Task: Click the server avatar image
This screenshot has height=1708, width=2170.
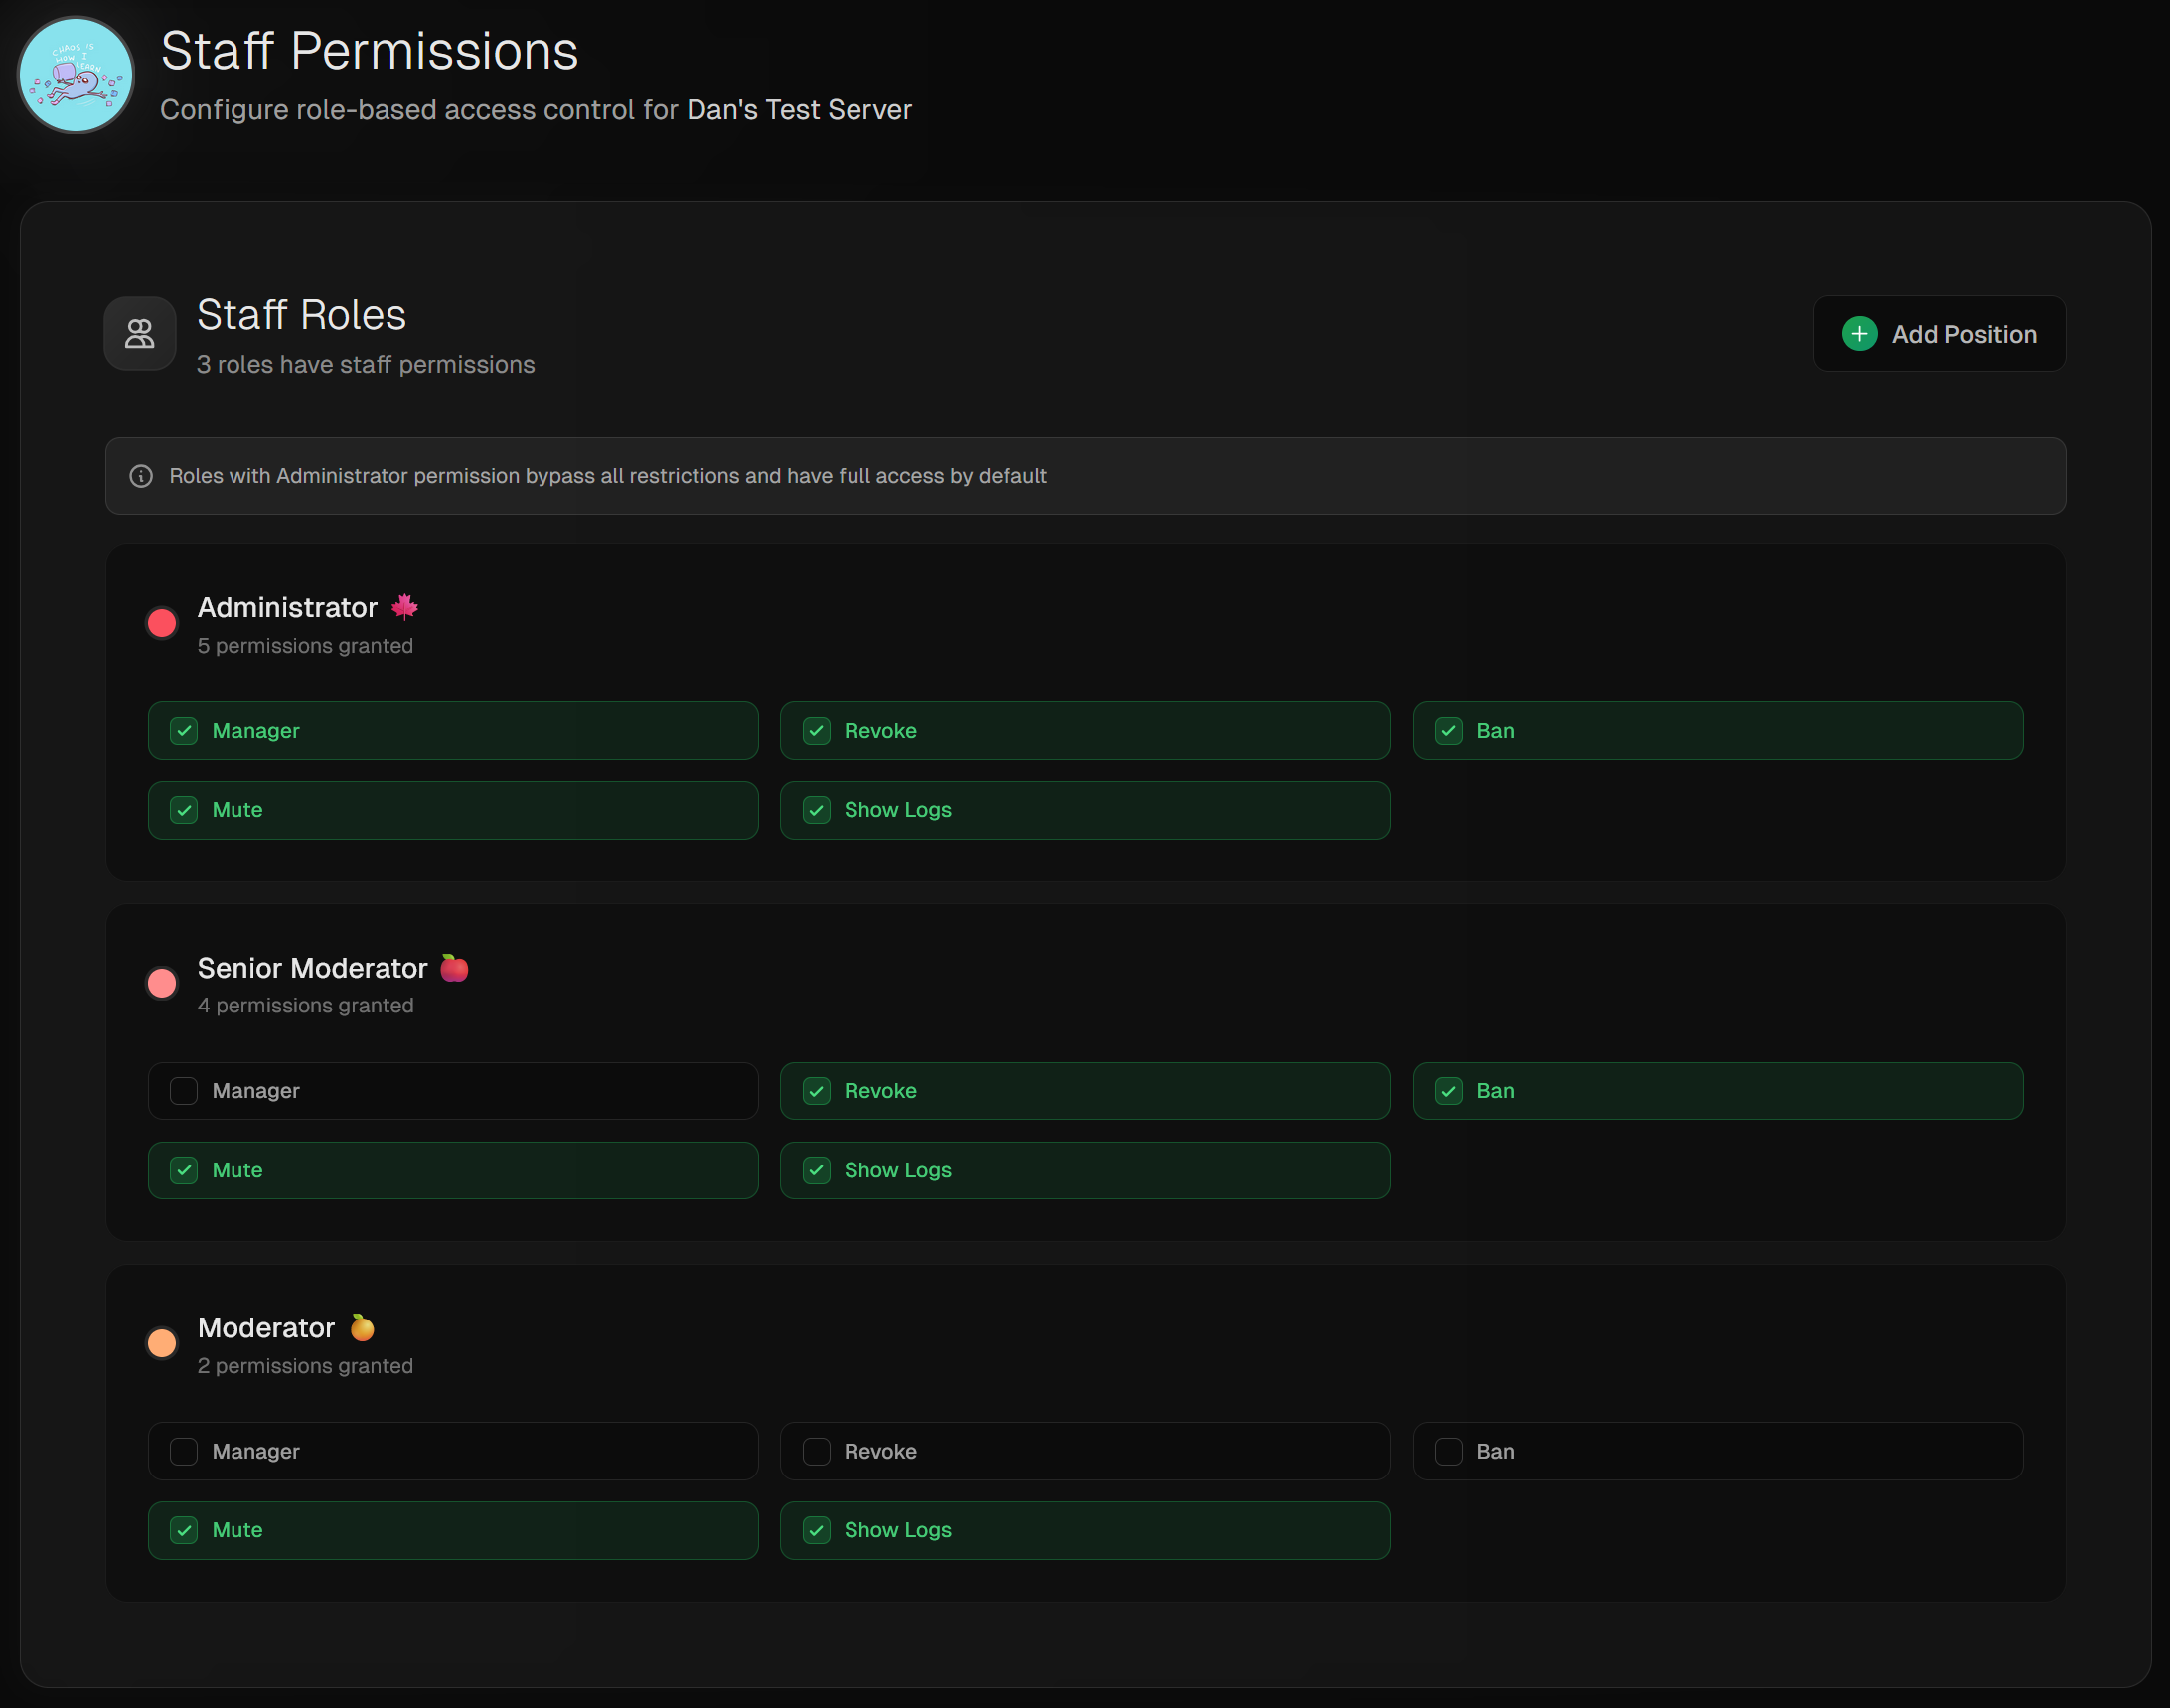Action: click(76, 75)
